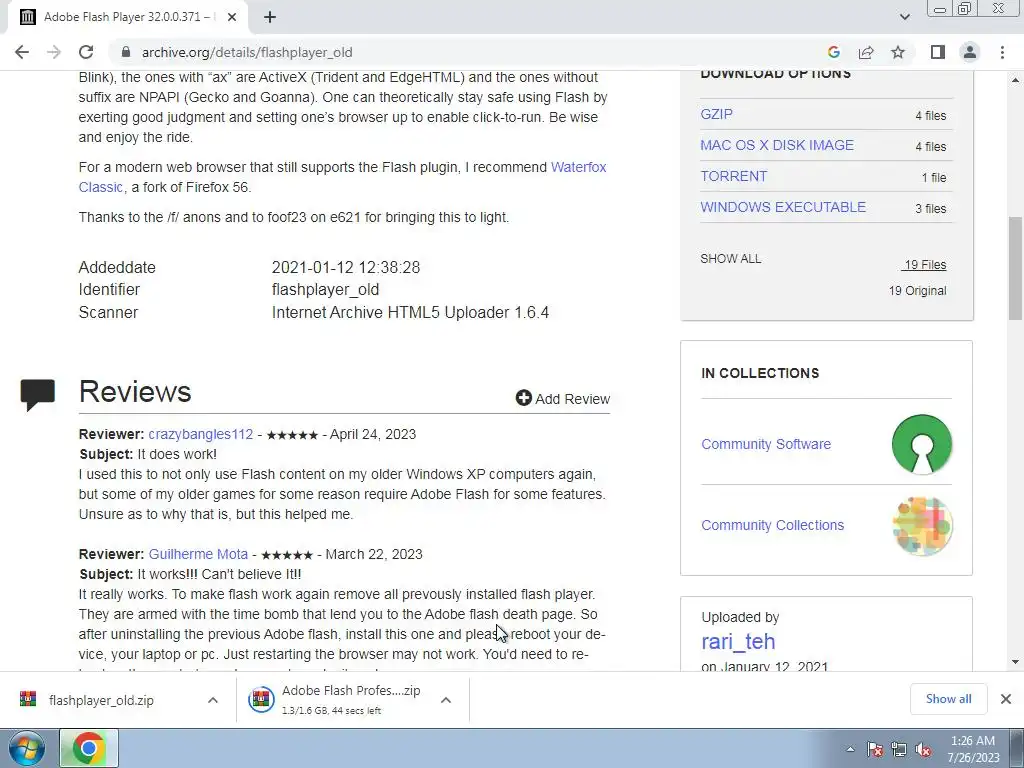Click the scrollbar up arrow
Screen dimensions: 1024x768
(1016, 80)
